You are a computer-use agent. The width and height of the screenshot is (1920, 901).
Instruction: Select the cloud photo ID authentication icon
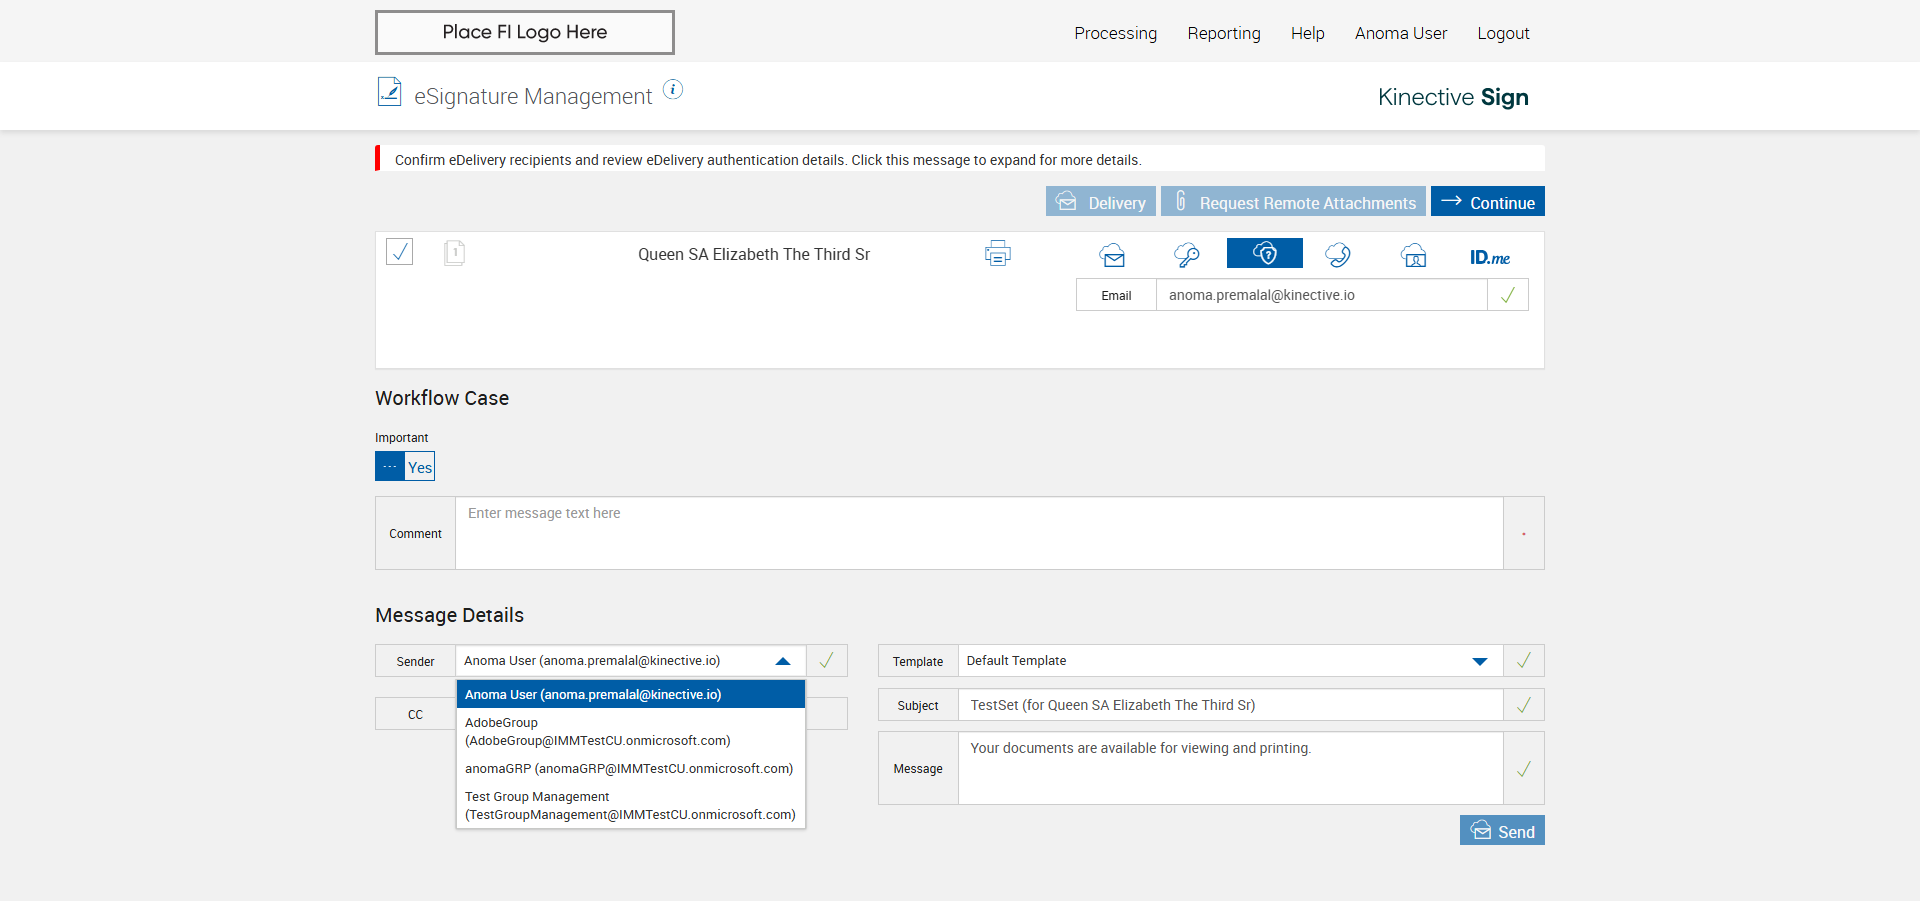point(1413,255)
